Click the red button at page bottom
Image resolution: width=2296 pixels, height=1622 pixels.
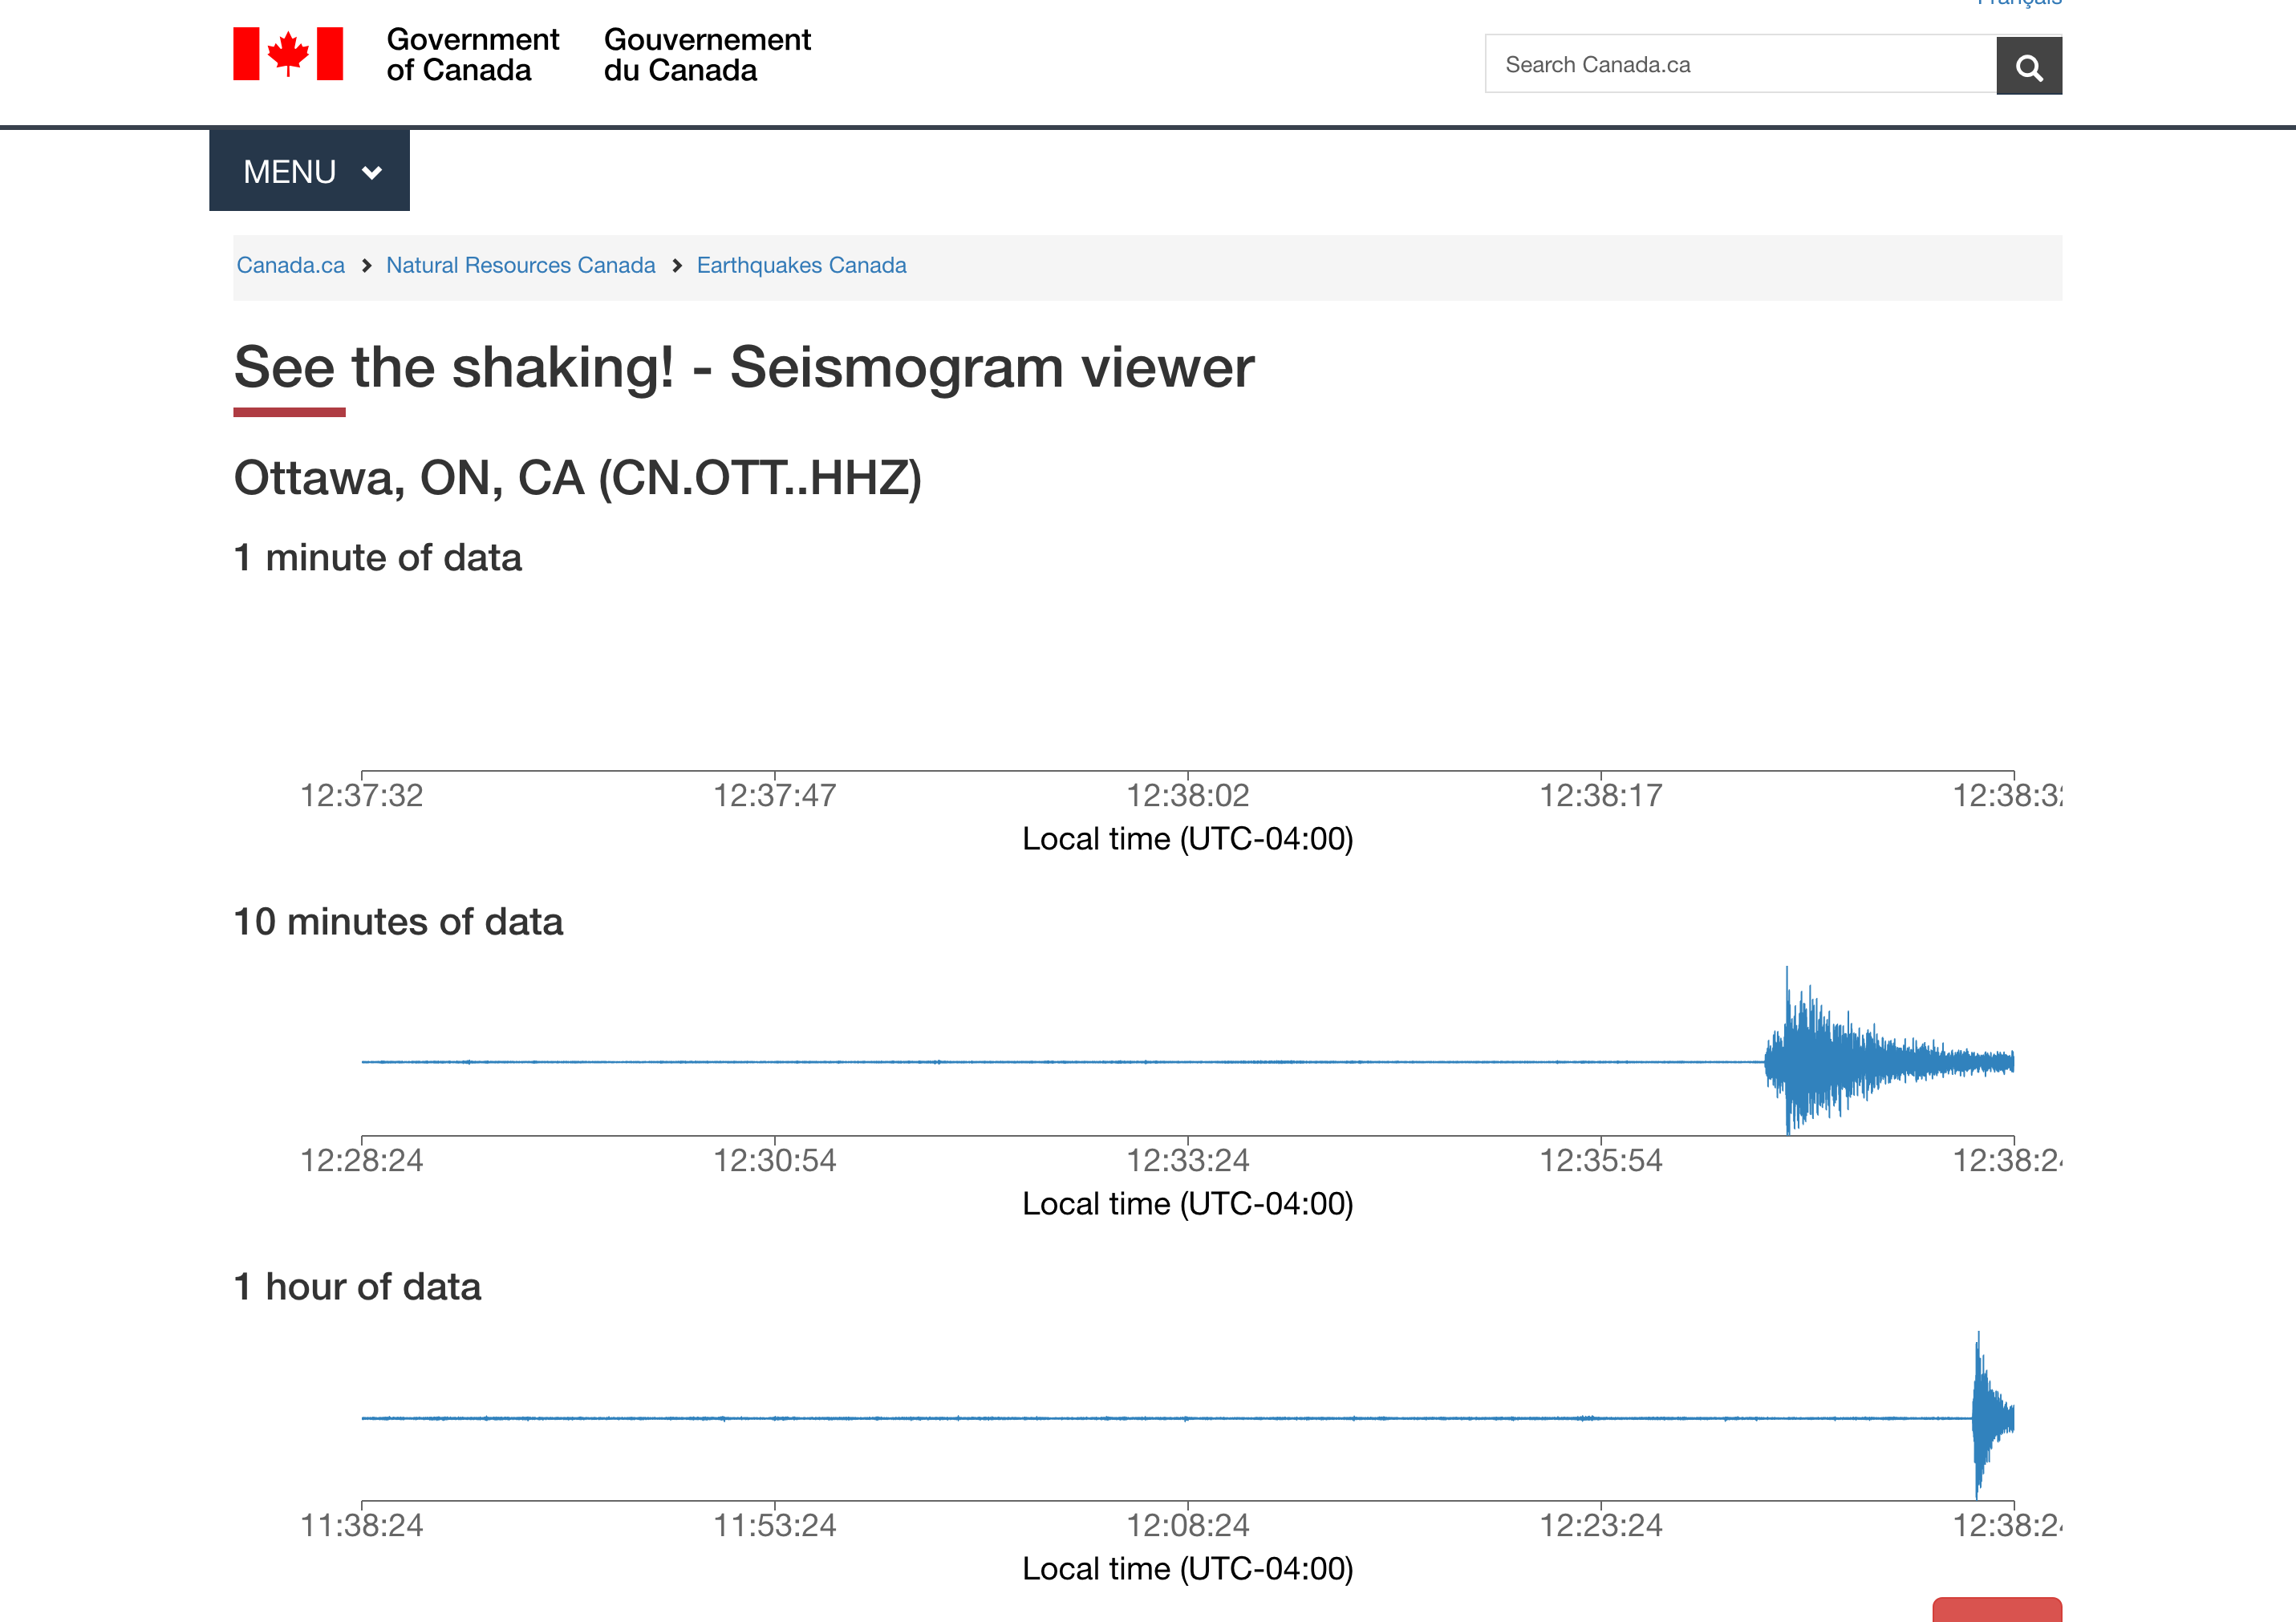(1996, 1610)
